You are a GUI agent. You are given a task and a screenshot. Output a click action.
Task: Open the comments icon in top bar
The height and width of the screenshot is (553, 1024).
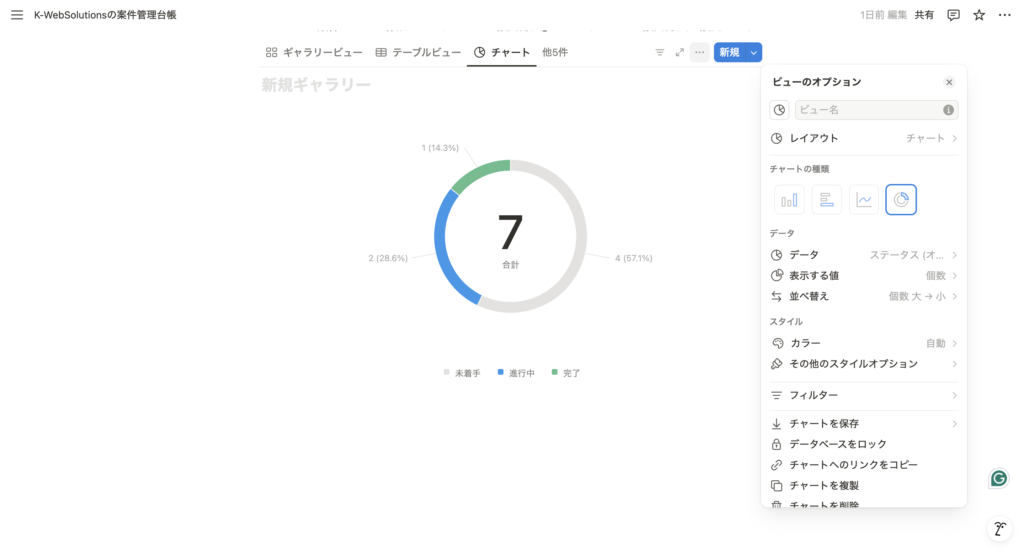[x=953, y=15]
